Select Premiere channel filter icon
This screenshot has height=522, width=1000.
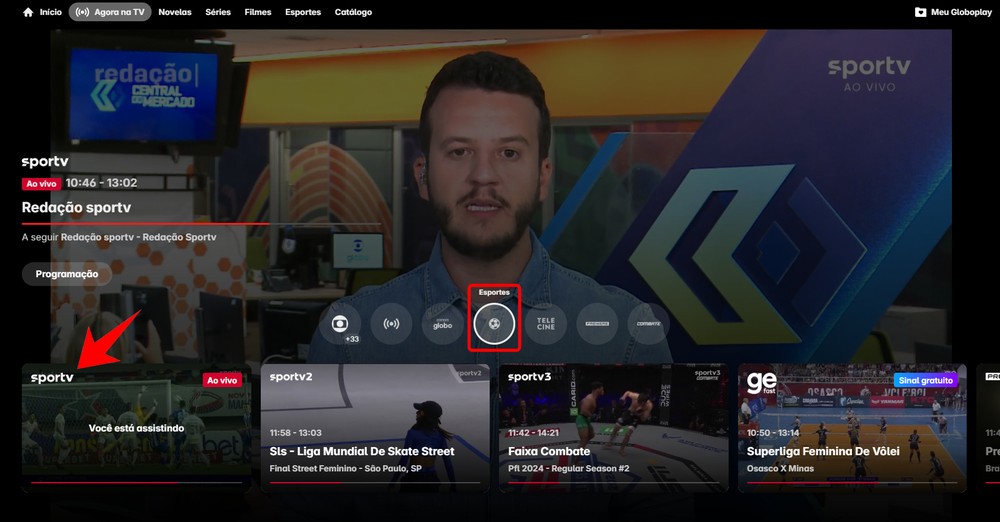[597, 324]
